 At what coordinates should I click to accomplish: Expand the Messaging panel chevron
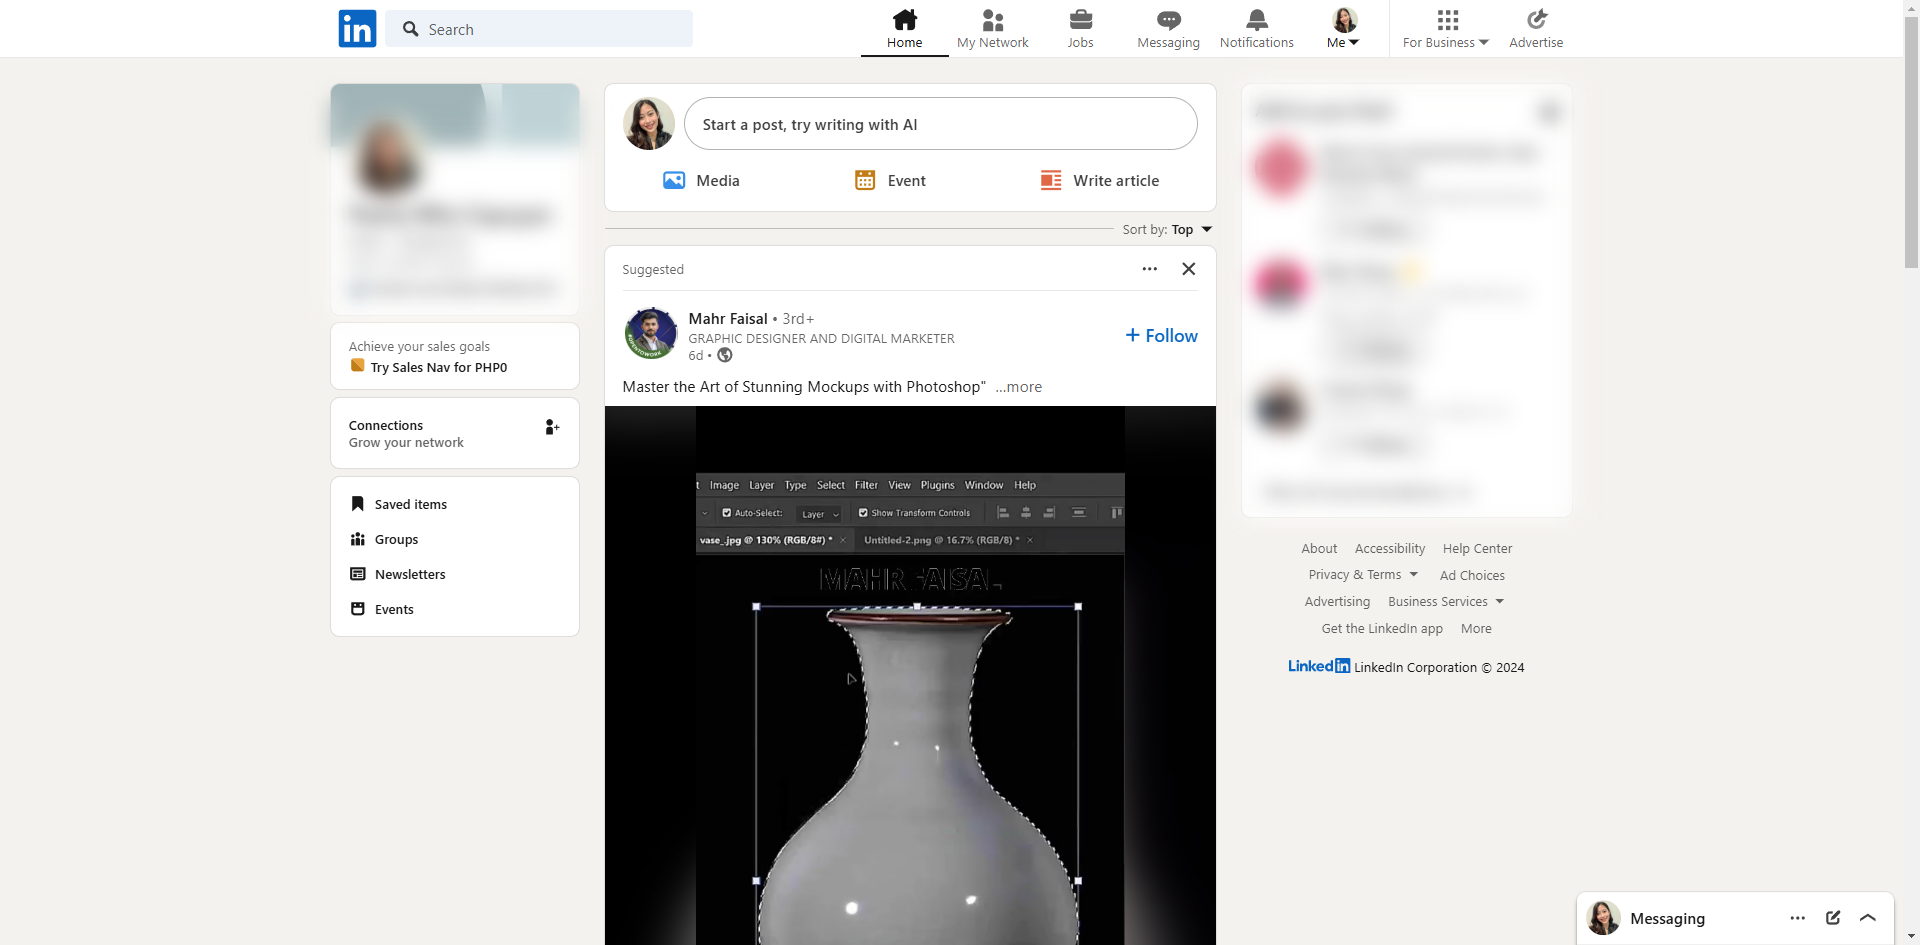tap(1868, 918)
